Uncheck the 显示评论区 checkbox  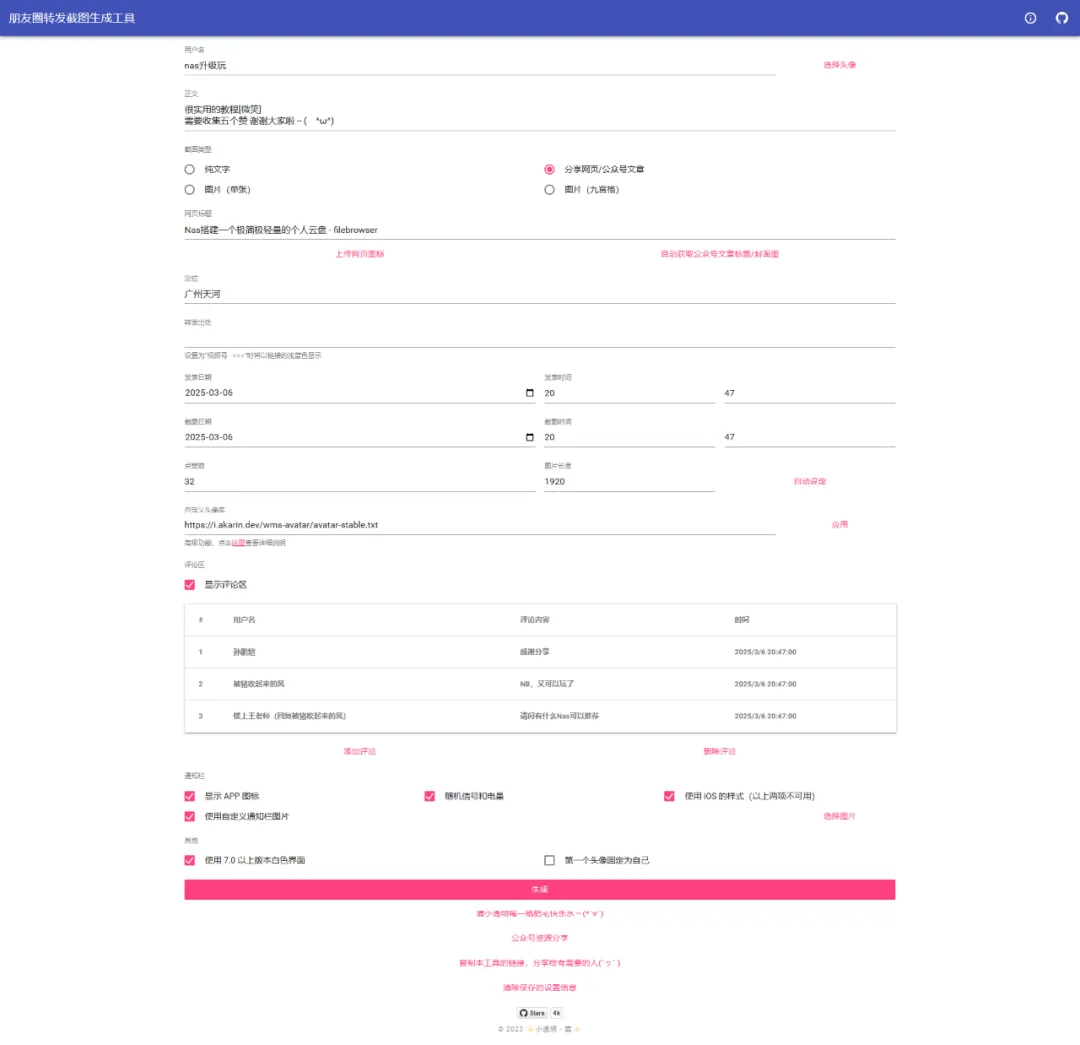point(190,585)
